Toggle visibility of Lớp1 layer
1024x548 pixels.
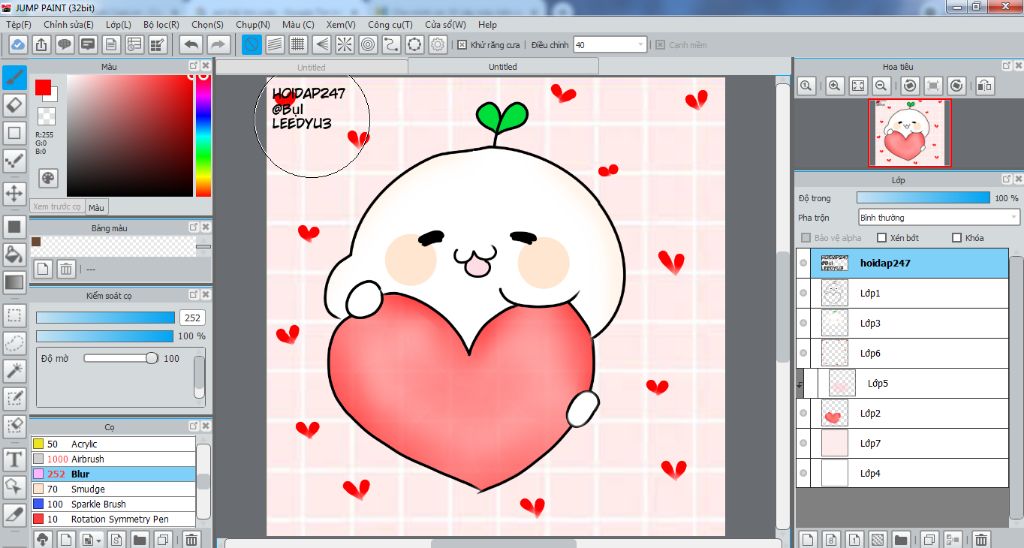(x=803, y=293)
